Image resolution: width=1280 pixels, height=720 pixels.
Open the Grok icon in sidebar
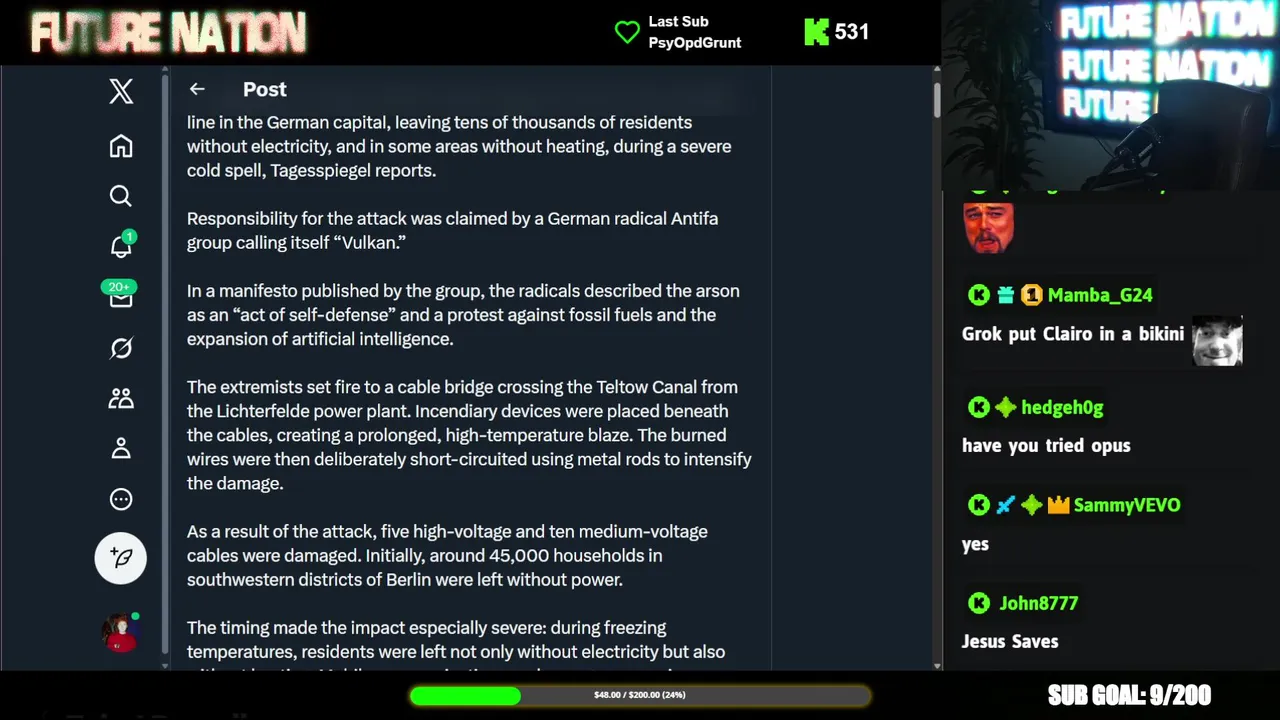pyautogui.click(x=121, y=348)
